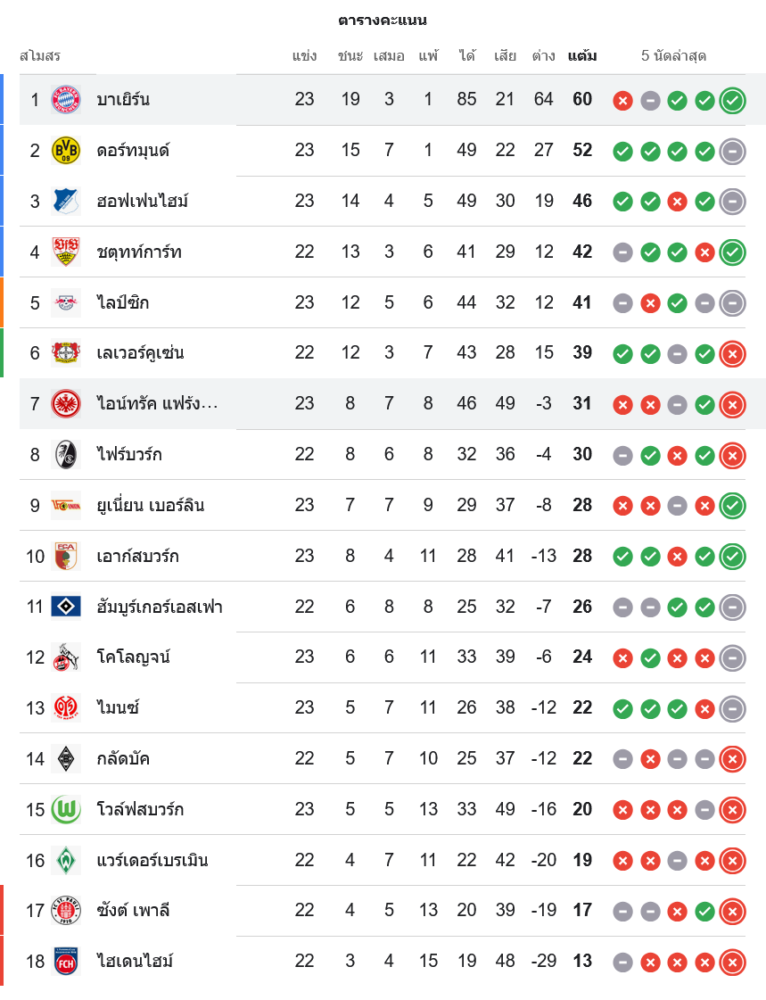Click the Bayern Munich club crest
766x1000 pixels.
[x=66, y=99]
